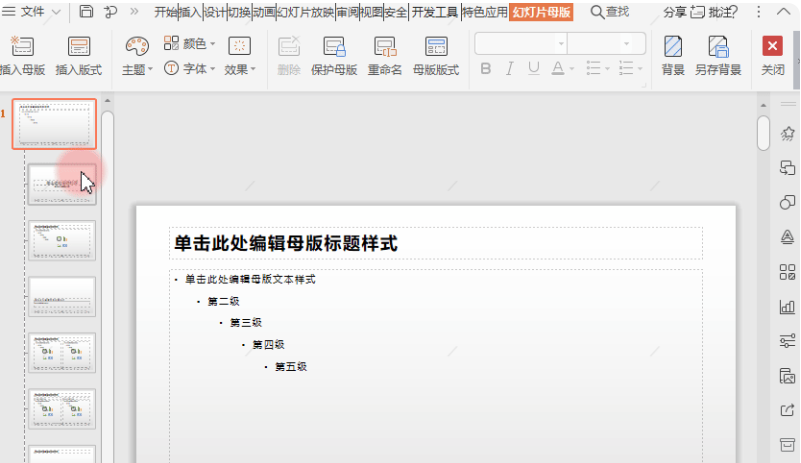Open the Fonts (字体) dropdown
This screenshot has width=801, height=463.
190,68
